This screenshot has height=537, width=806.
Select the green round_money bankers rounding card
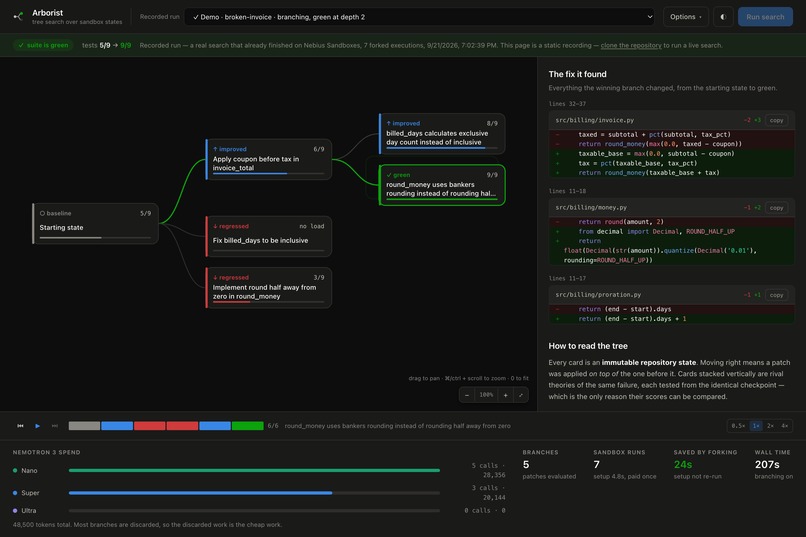coord(442,185)
